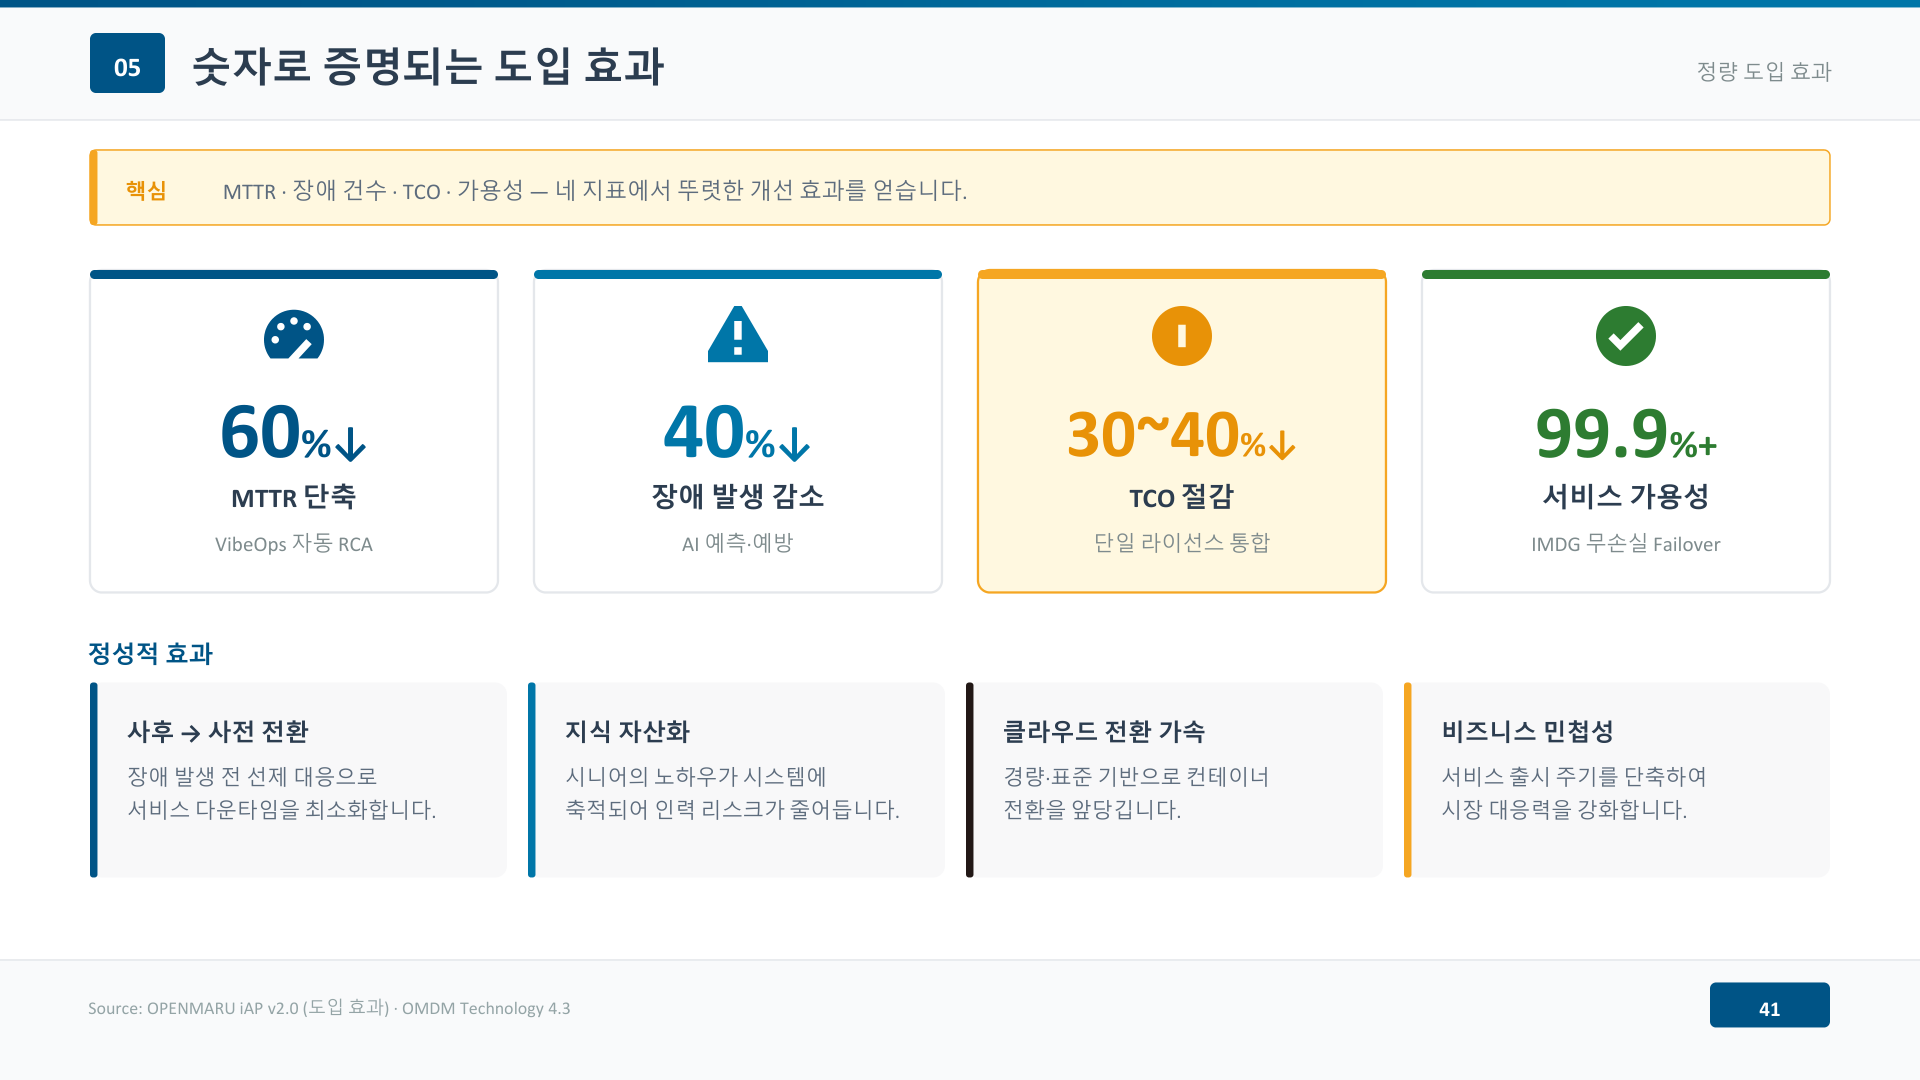Screen dimensions: 1920x1080
Task: Click the 60% value
Action: [x=294, y=432]
